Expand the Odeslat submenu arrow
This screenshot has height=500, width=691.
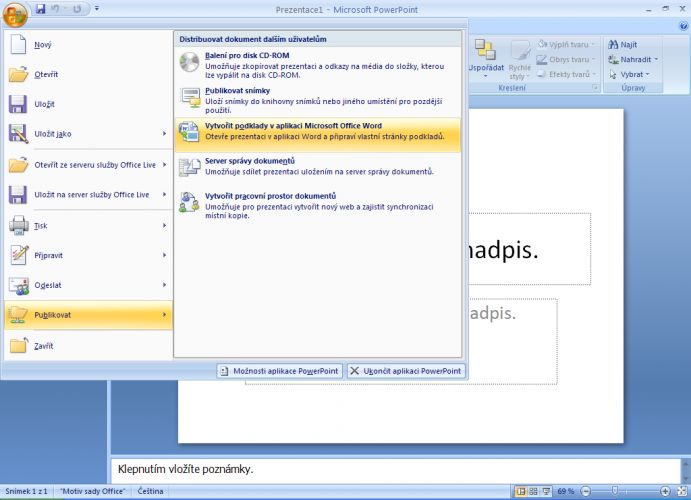[164, 285]
